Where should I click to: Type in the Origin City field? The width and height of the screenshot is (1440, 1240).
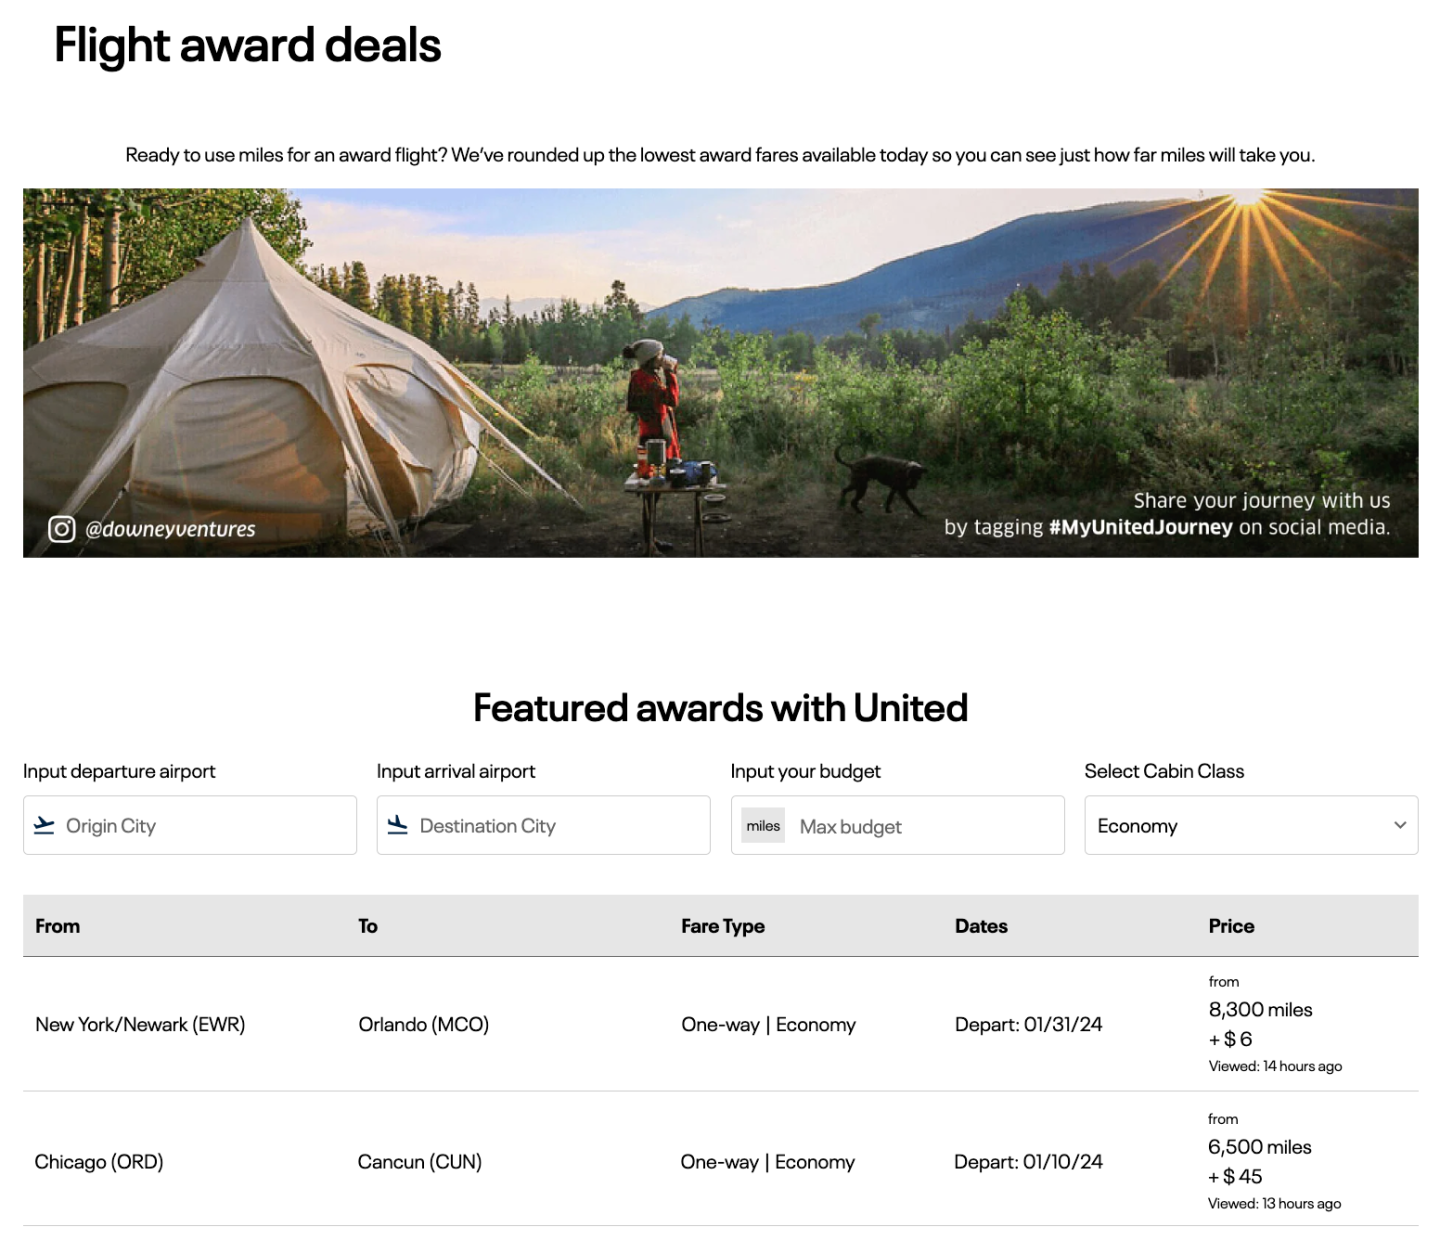(205, 826)
